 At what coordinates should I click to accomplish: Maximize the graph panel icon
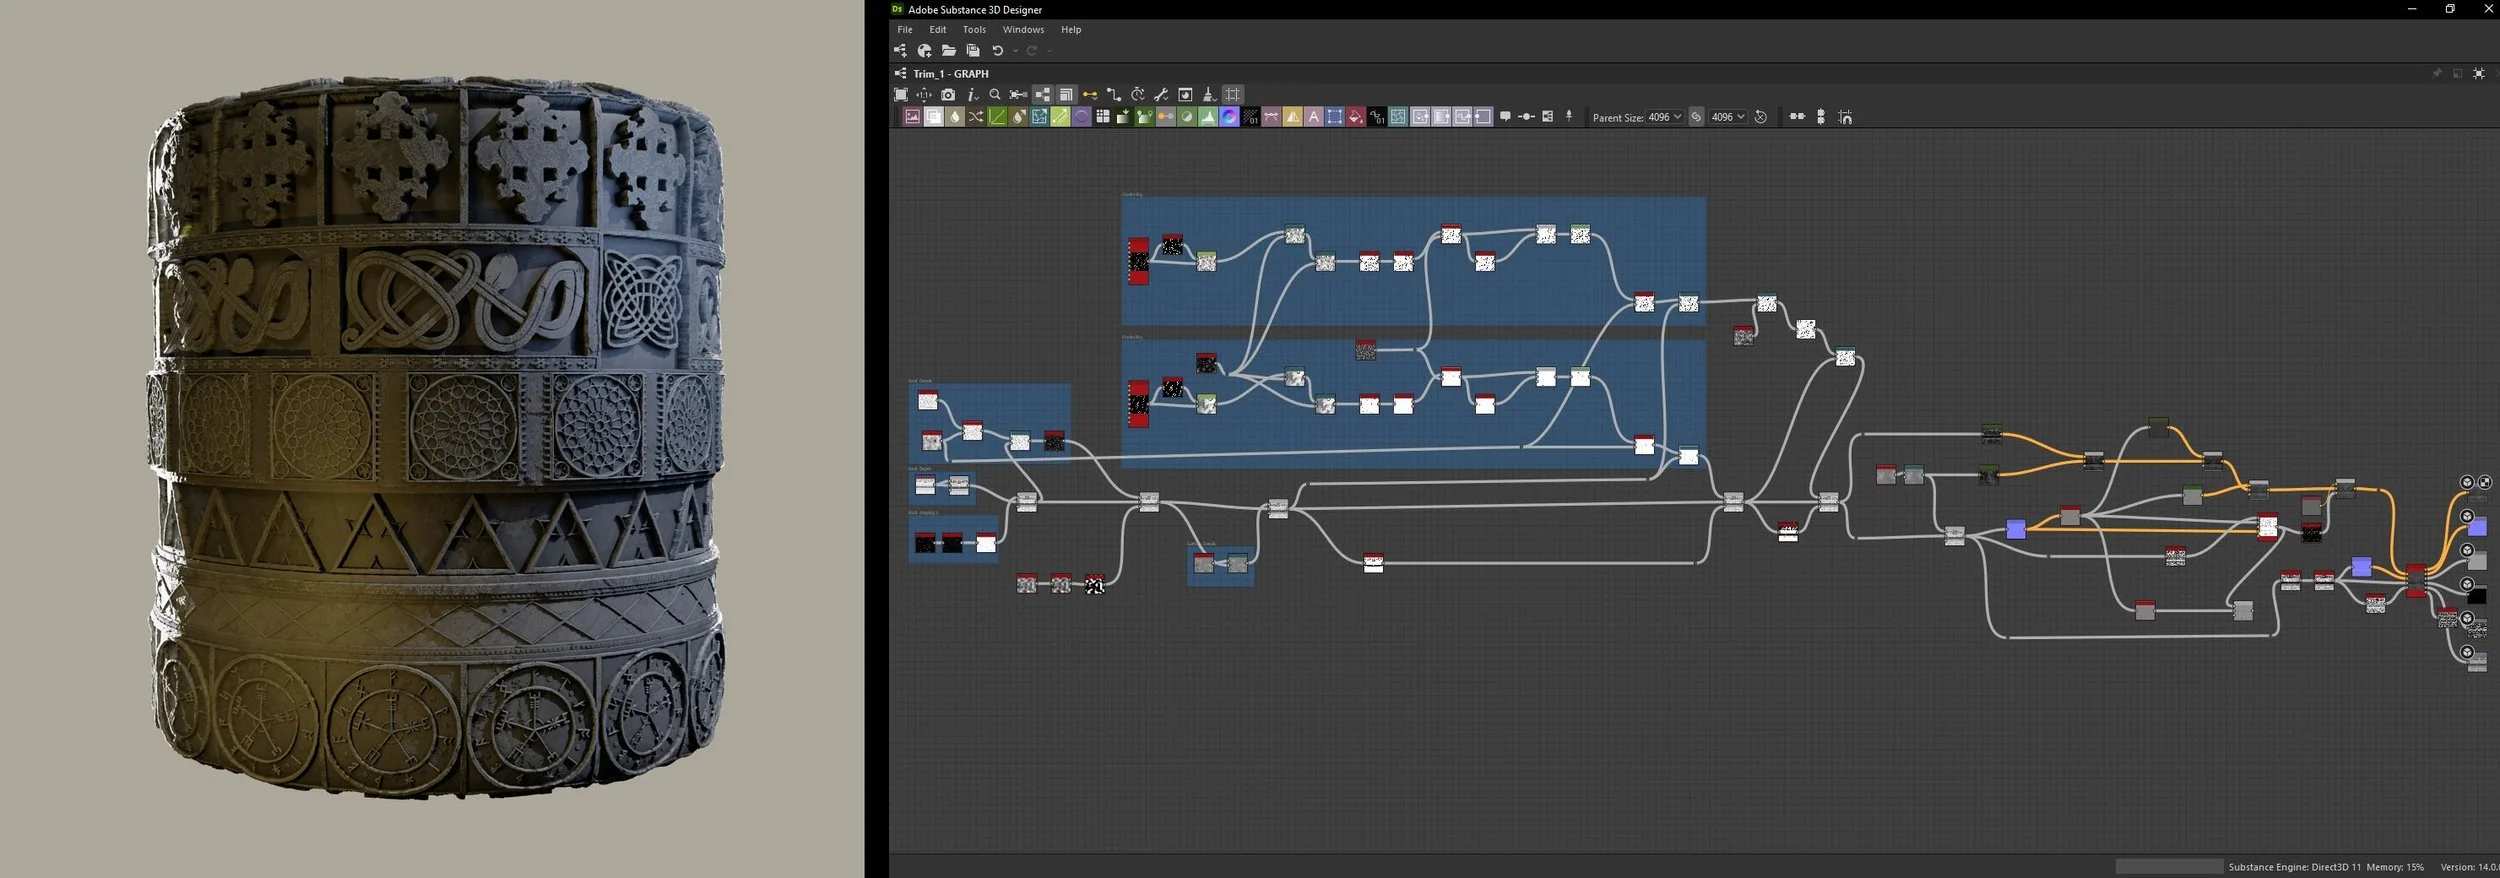click(2478, 73)
